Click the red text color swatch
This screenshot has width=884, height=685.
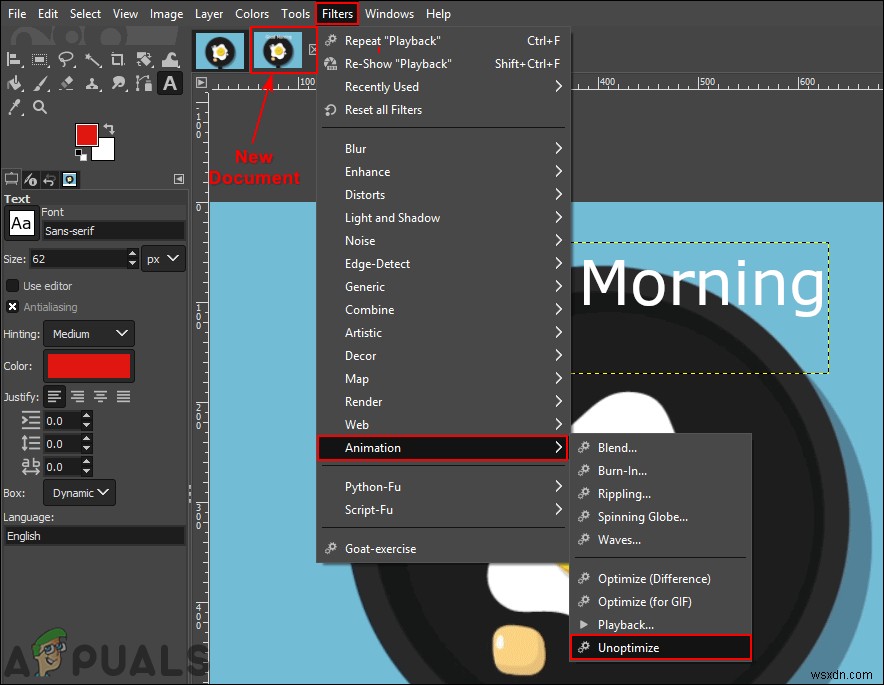(x=88, y=366)
